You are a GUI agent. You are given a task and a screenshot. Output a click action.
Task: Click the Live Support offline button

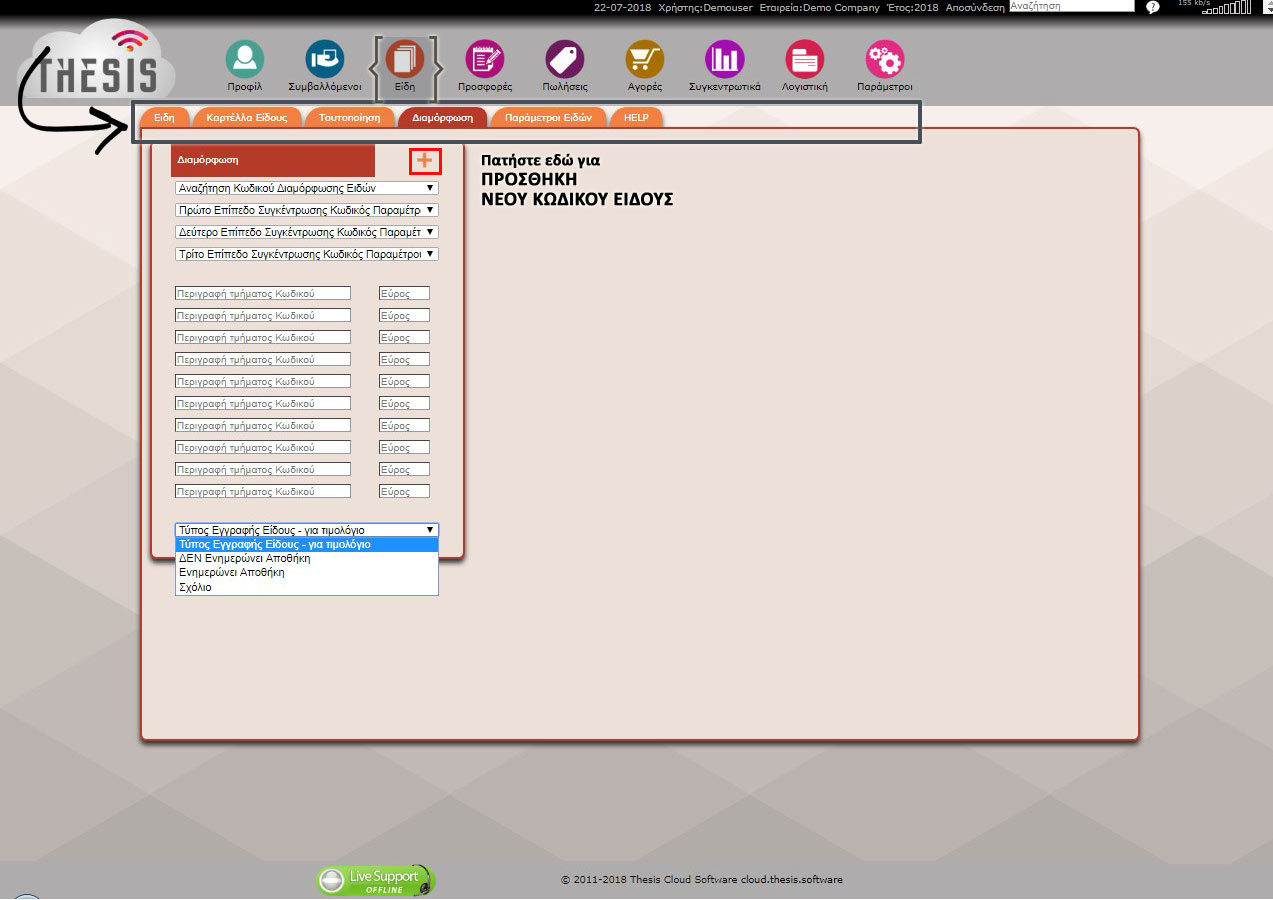[x=376, y=881]
